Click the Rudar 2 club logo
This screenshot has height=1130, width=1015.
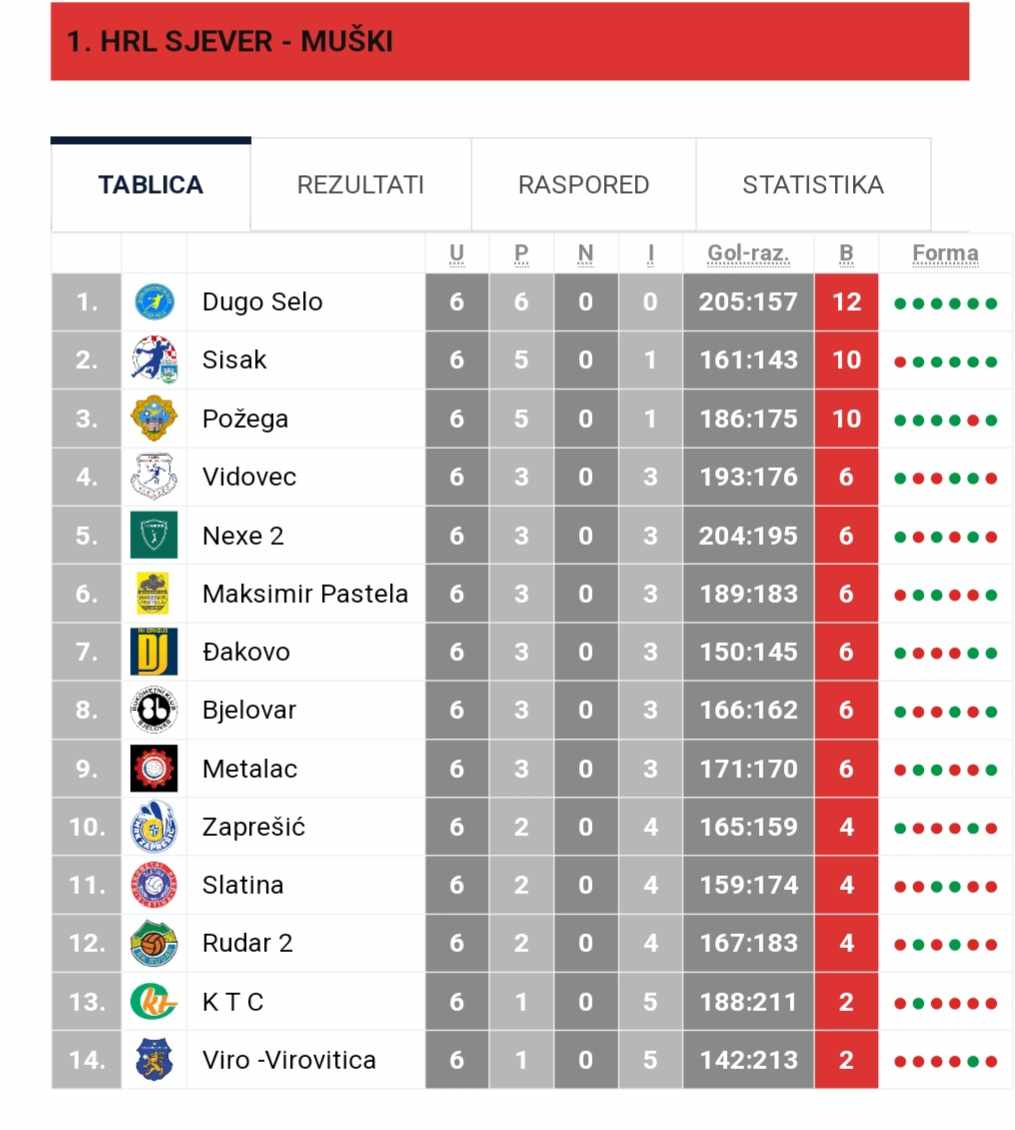(x=154, y=943)
